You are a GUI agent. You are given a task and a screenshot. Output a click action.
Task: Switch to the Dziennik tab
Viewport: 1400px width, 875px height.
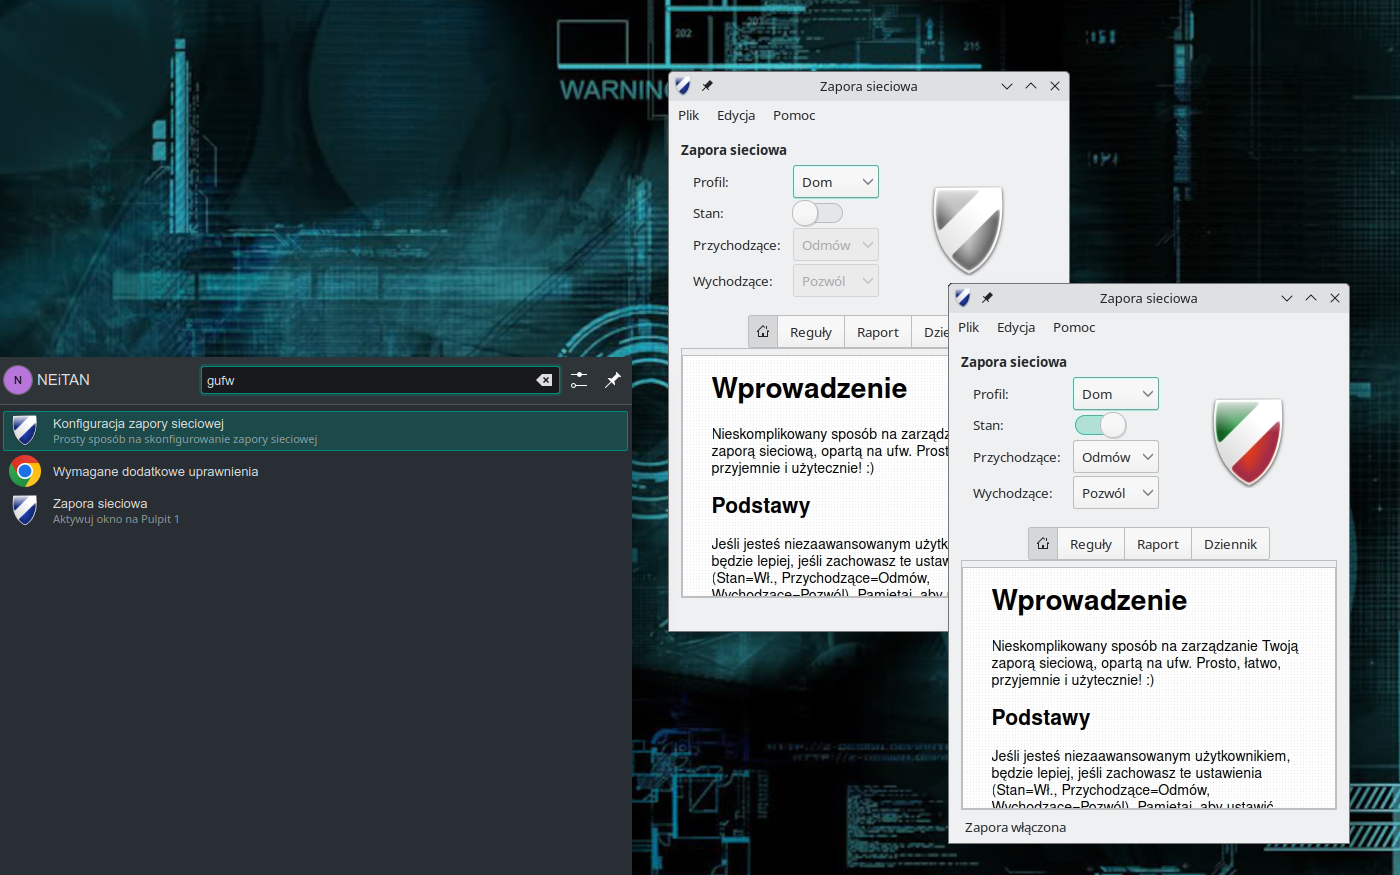(x=1230, y=543)
